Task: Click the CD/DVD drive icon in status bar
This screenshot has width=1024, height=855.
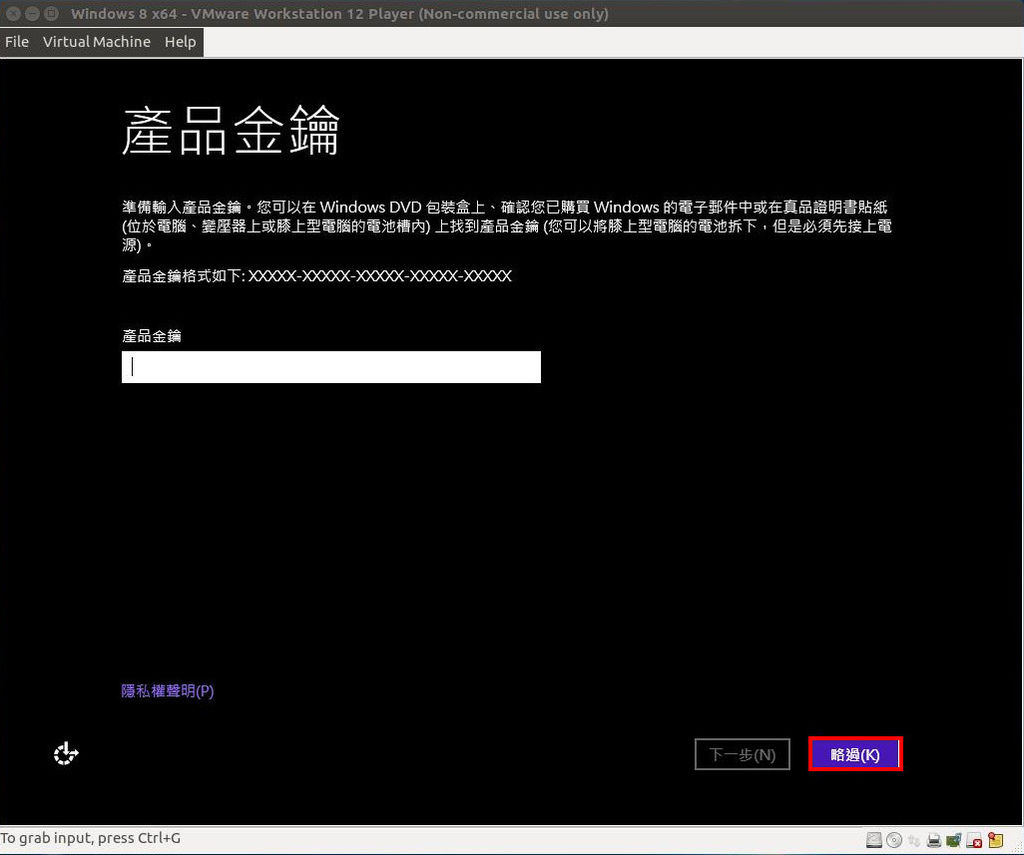Action: [x=893, y=840]
